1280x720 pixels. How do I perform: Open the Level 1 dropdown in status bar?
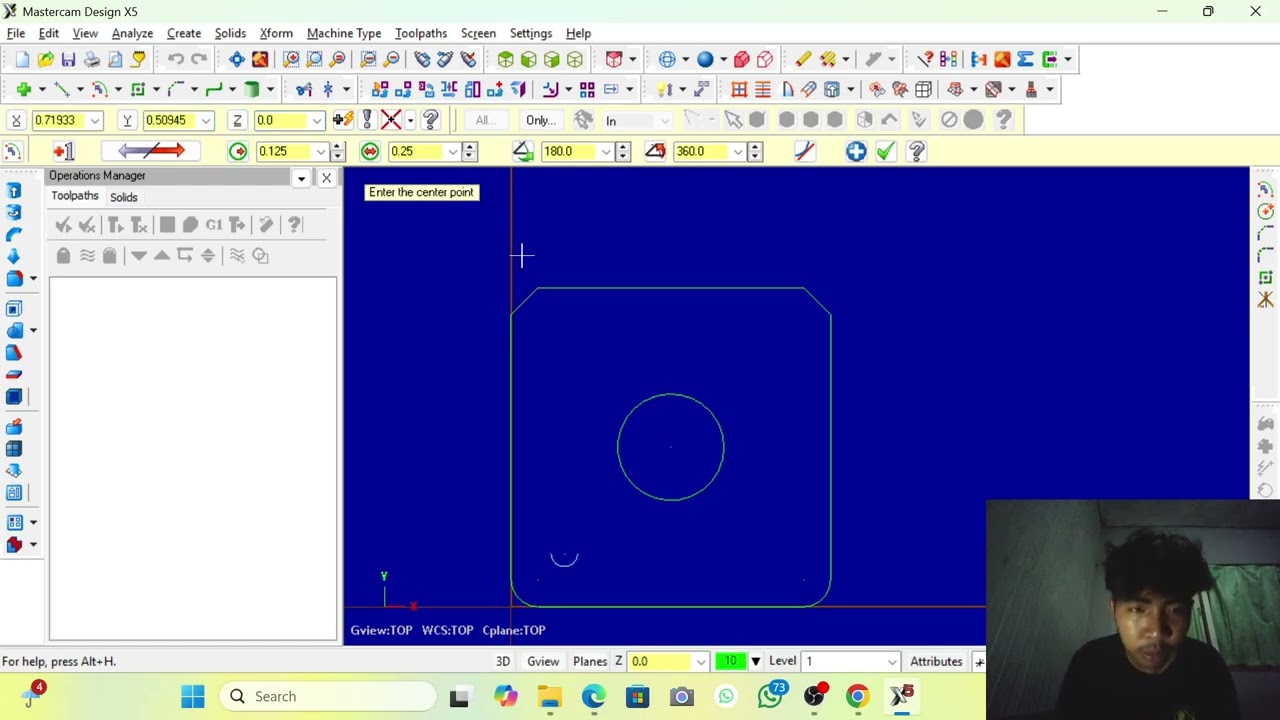coord(892,662)
